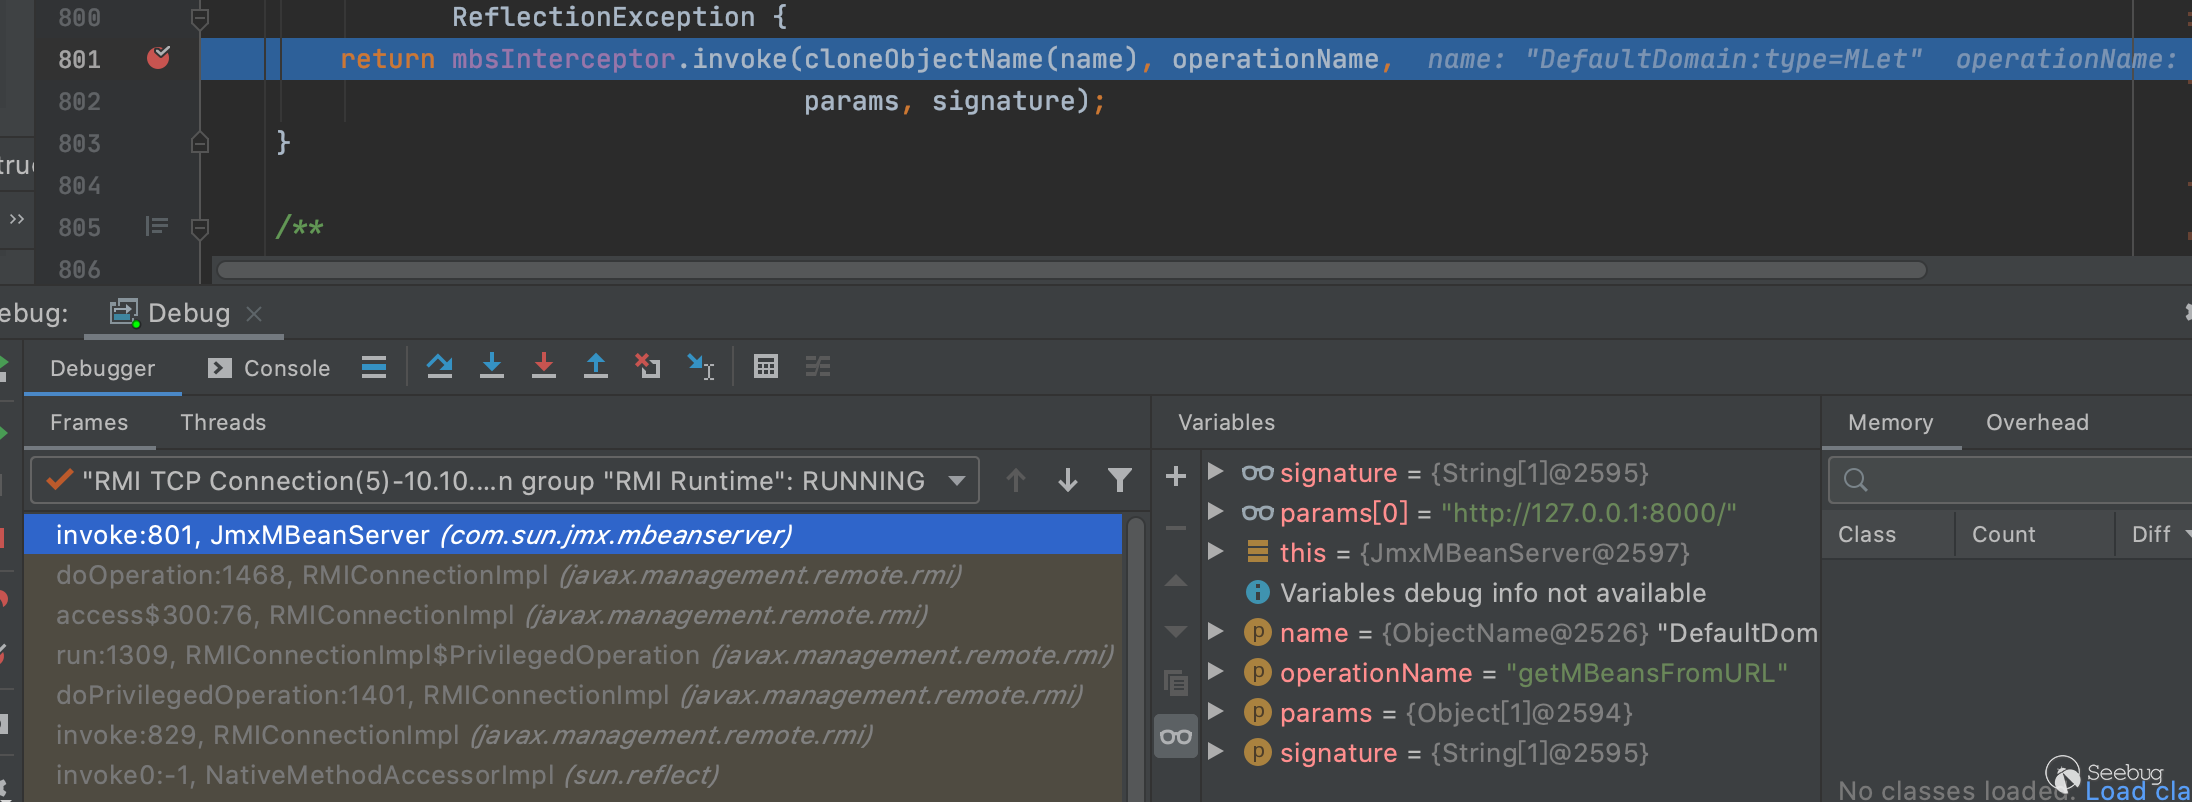Click the New Watch plus icon

coord(1176,476)
